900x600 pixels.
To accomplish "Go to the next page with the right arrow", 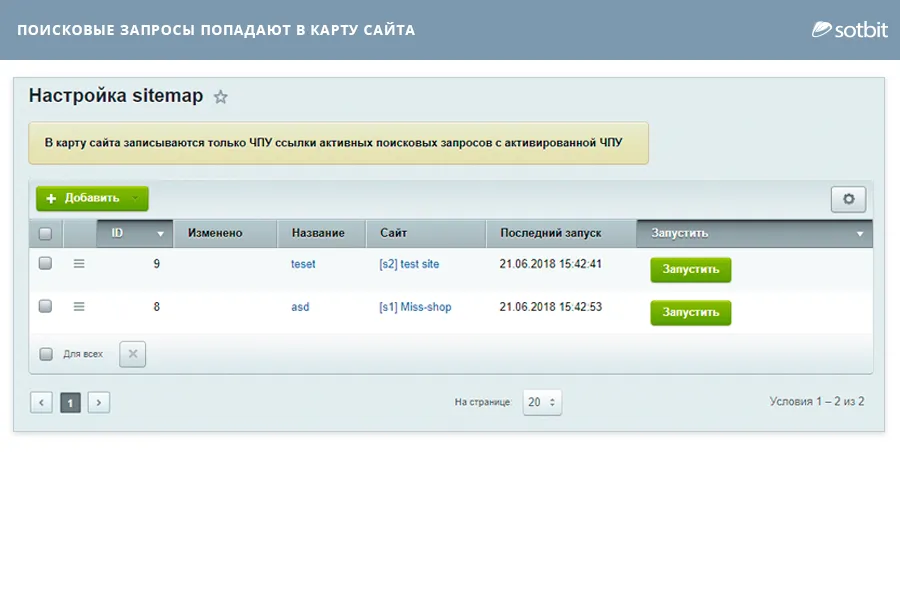I will [99, 402].
